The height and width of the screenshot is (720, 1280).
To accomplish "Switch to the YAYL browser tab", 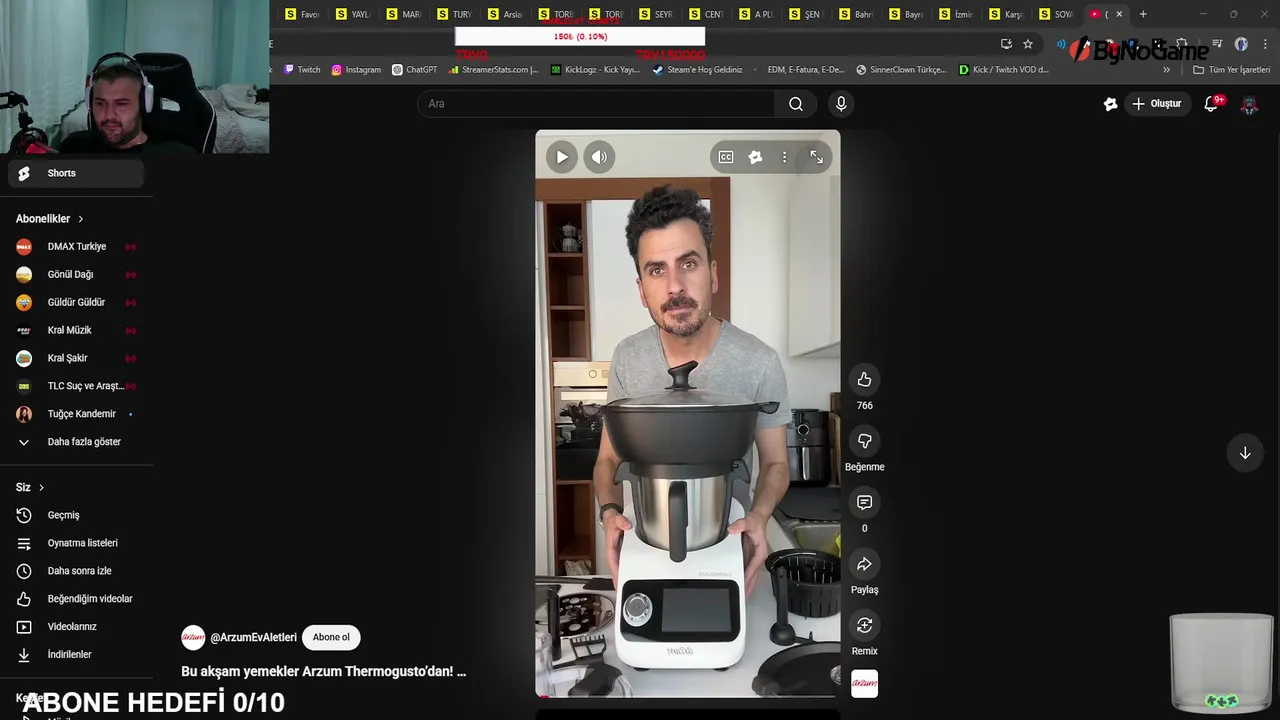I will point(352,14).
